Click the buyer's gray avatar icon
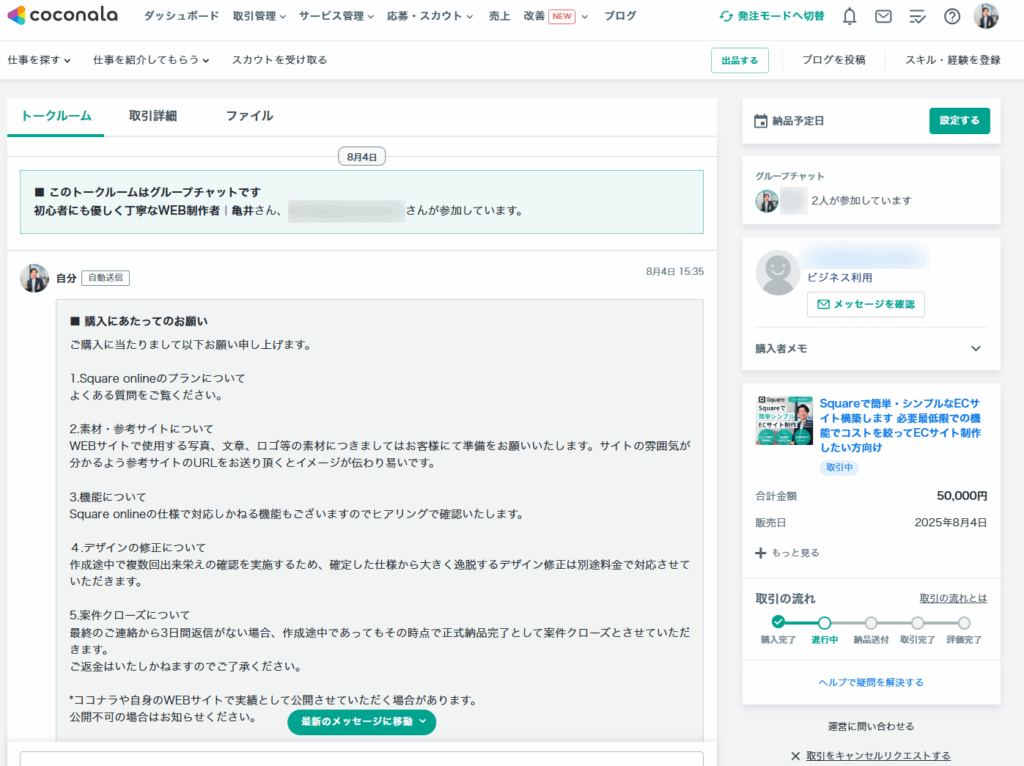This screenshot has width=1024, height=766. [777, 272]
